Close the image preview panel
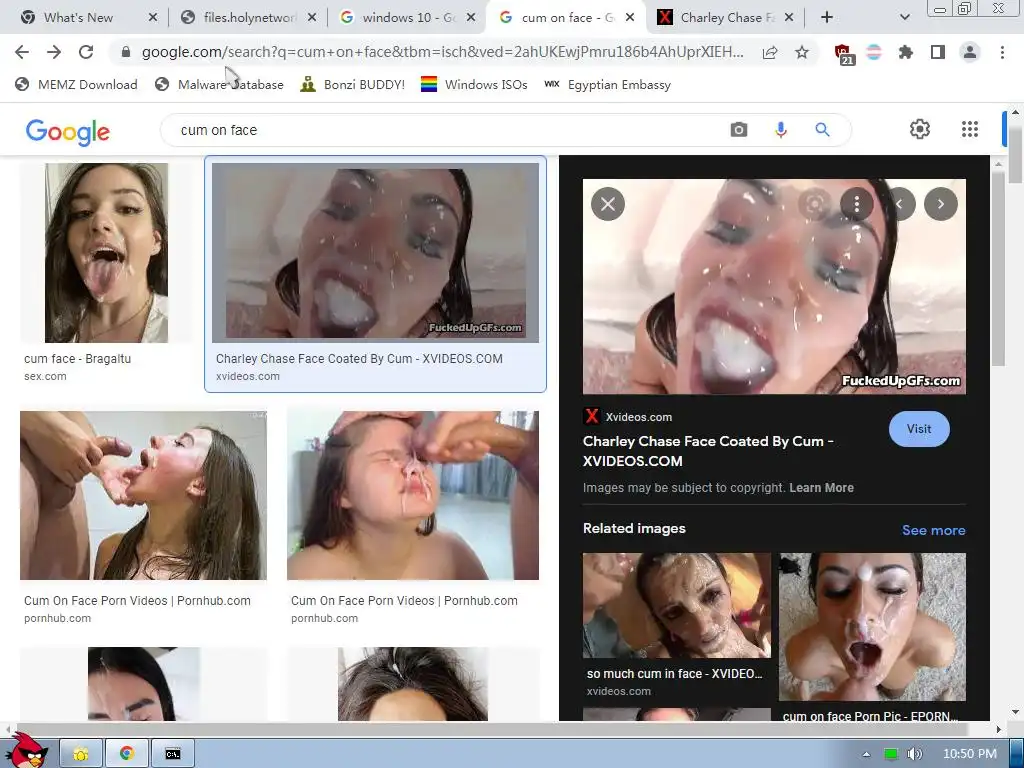Image resolution: width=1024 pixels, height=768 pixels. 608,204
